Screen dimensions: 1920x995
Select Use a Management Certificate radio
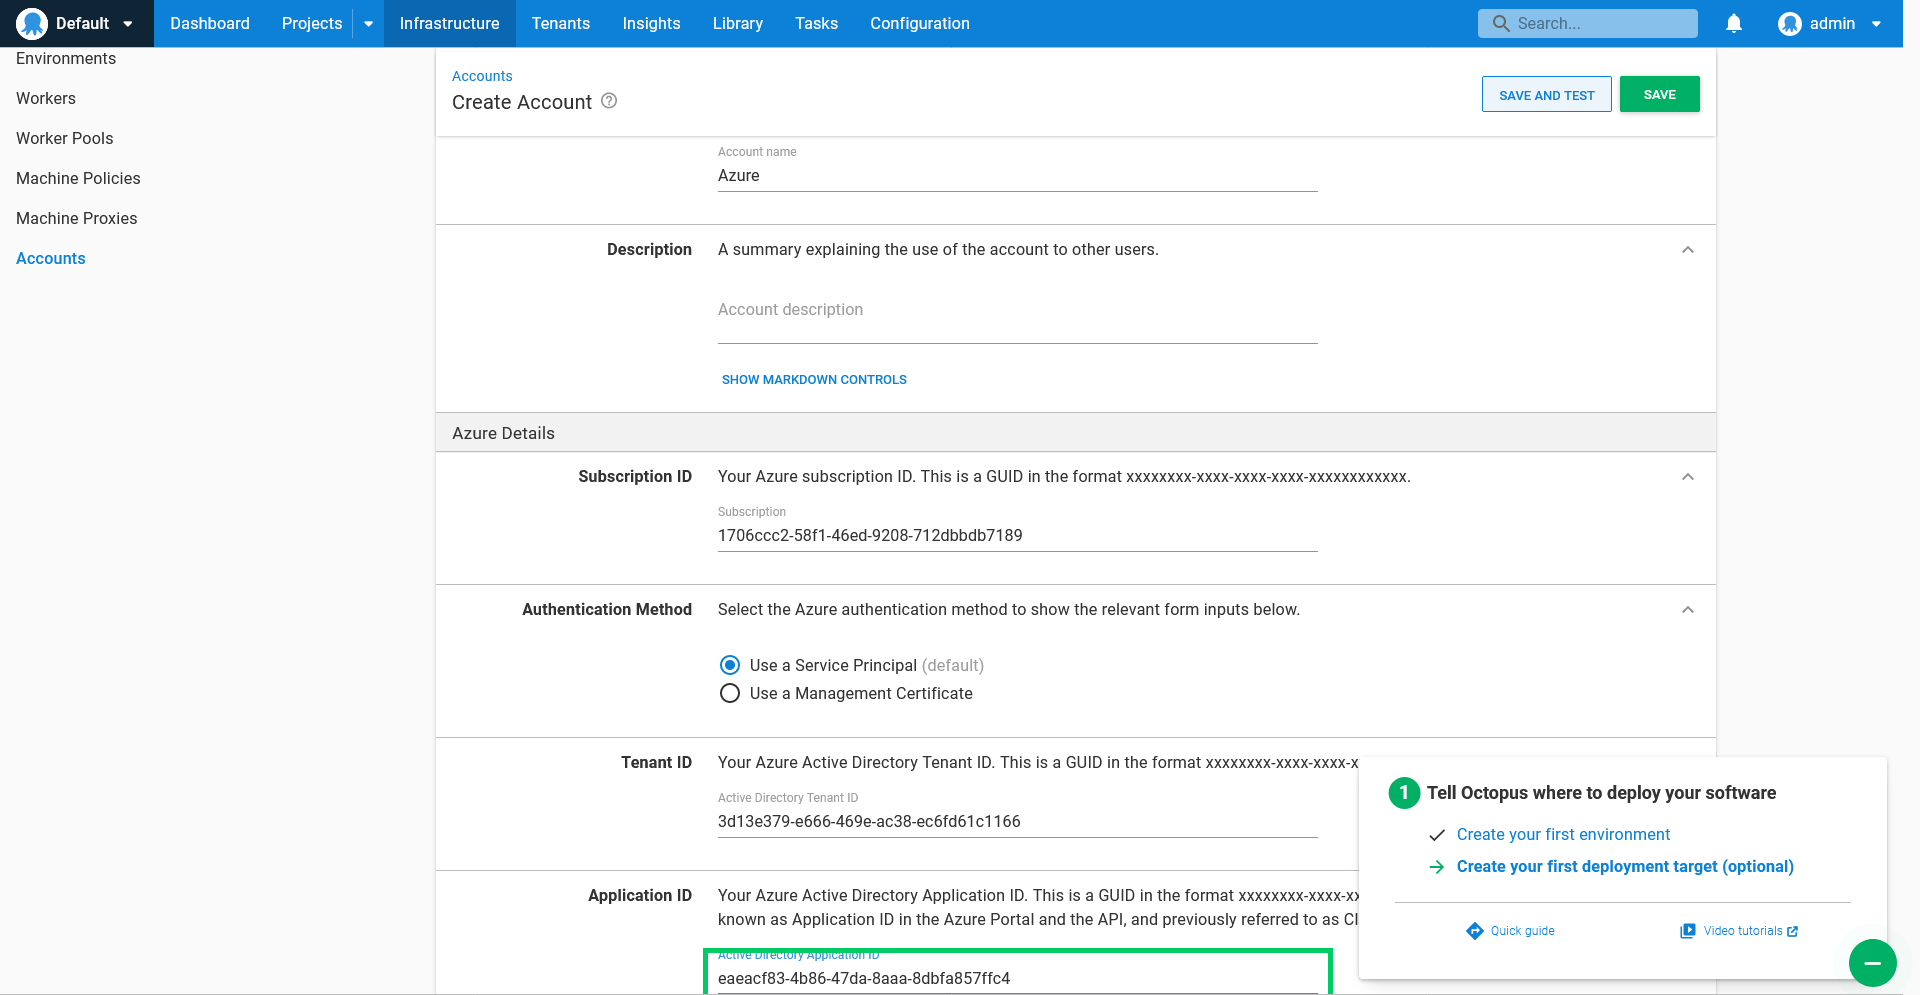pos(730,693)
